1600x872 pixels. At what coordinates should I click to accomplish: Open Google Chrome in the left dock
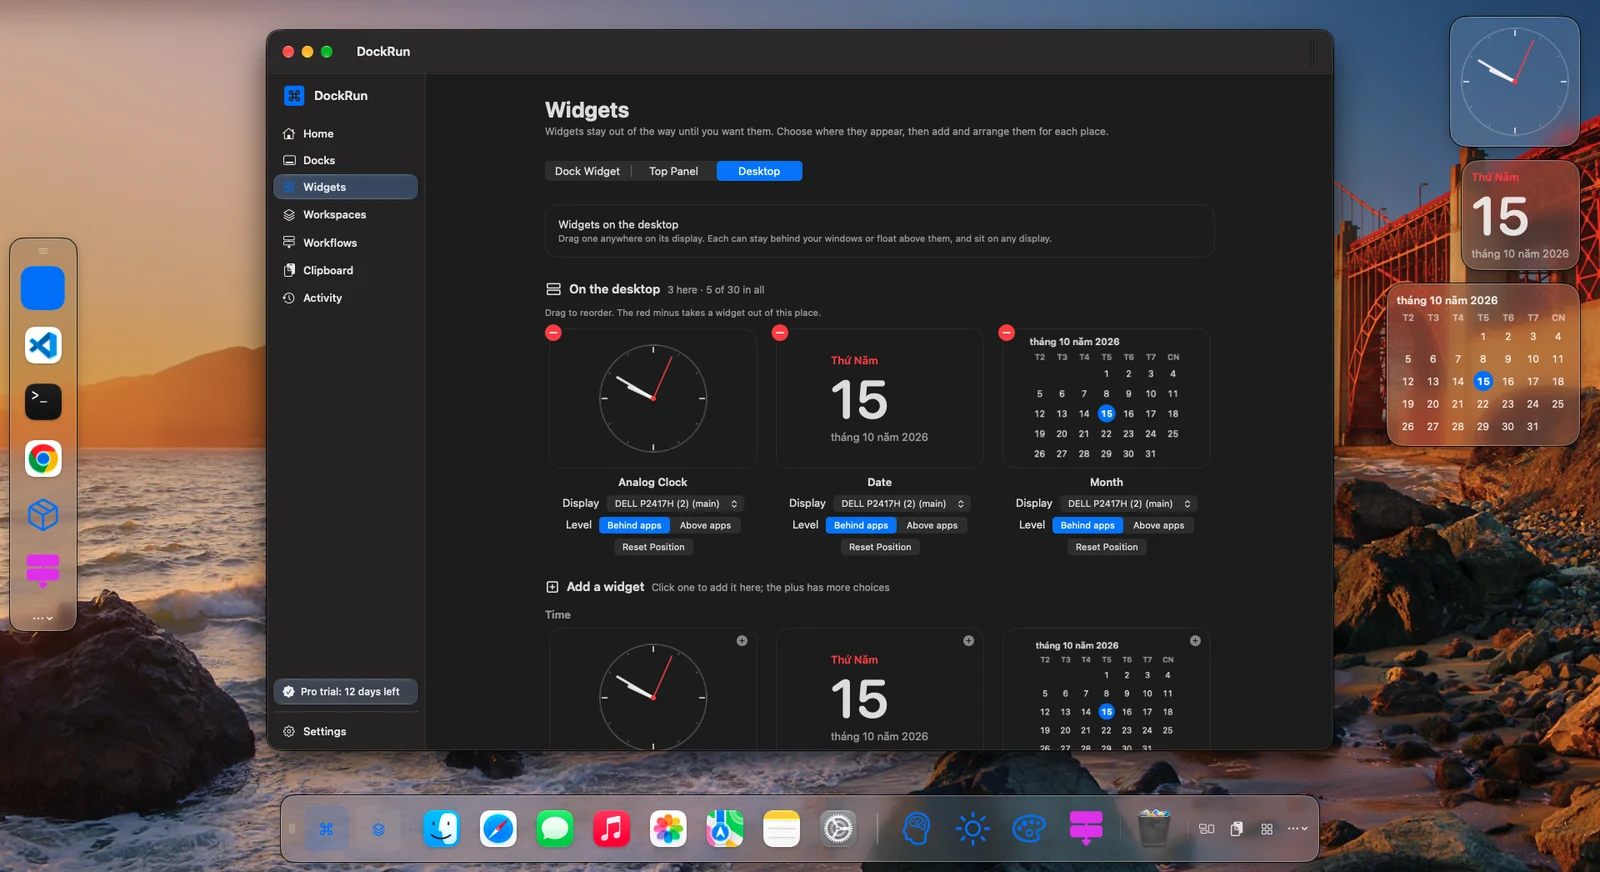[x=43, y=458]
